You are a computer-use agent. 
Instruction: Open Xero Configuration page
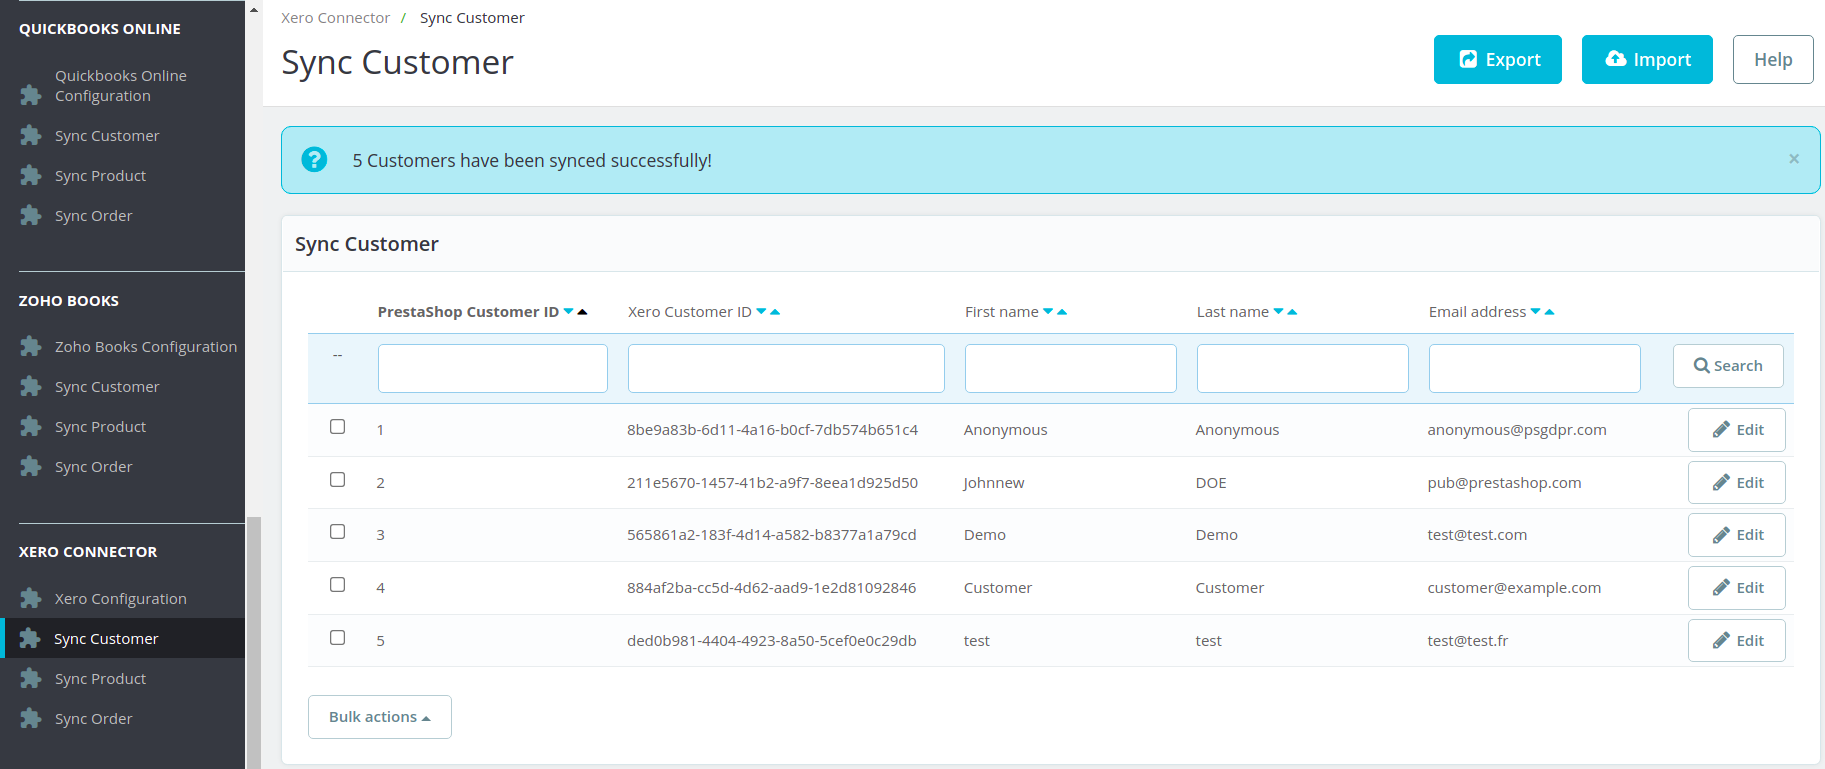point(120,598)
